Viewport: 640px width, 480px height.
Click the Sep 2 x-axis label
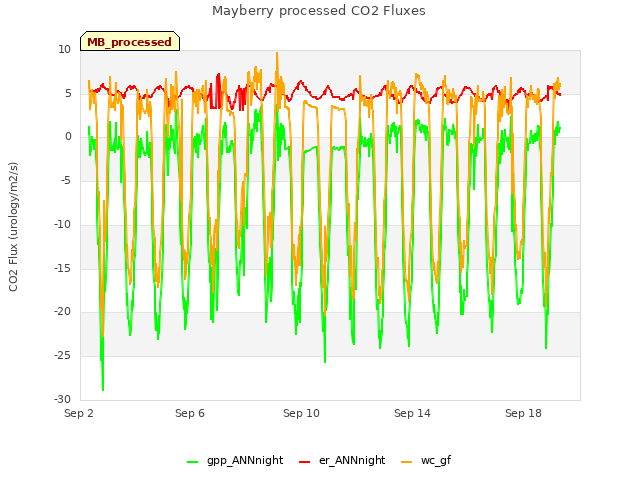click(x=79, y=413)
